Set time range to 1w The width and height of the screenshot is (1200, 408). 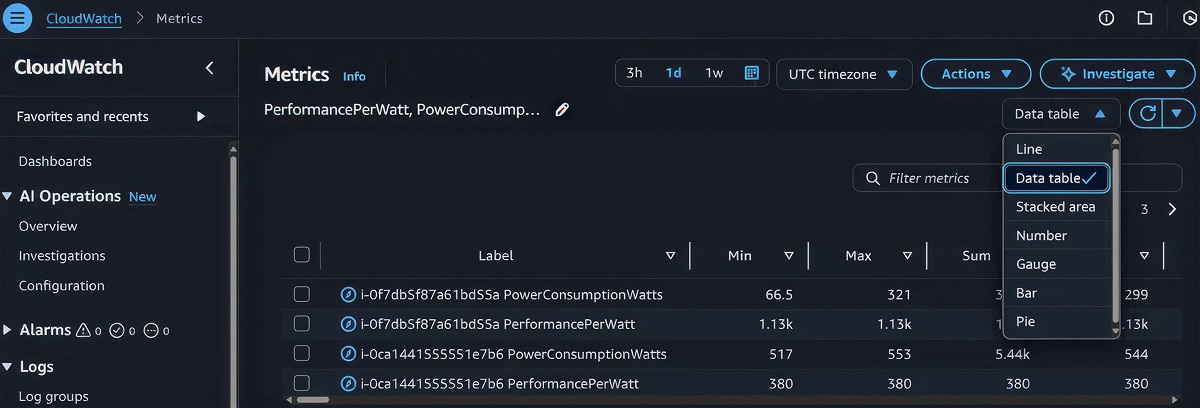click(714, 73)
